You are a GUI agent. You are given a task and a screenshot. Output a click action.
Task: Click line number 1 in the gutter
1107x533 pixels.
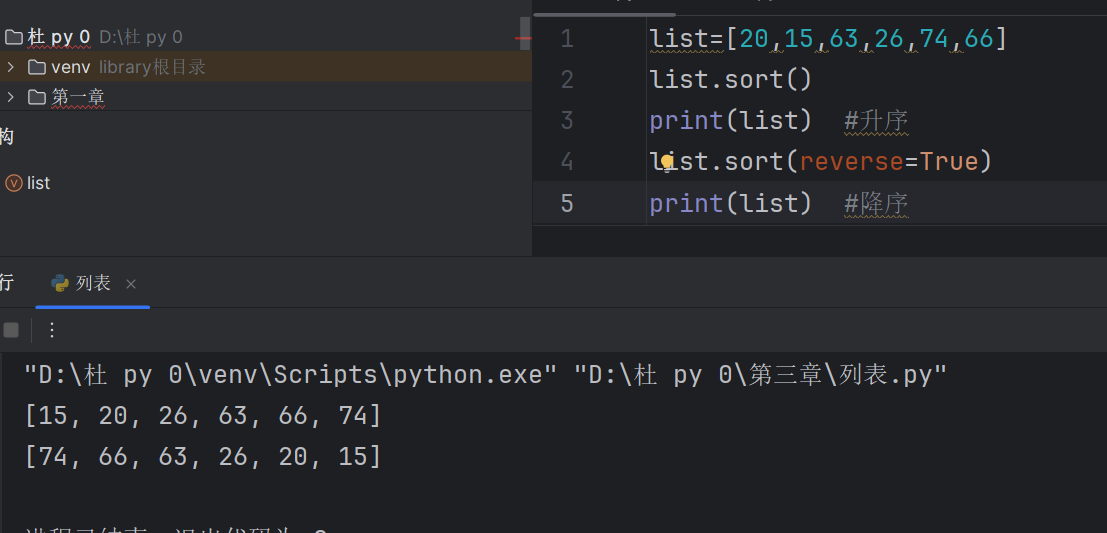pyautogui.click(x=567, y=39)
